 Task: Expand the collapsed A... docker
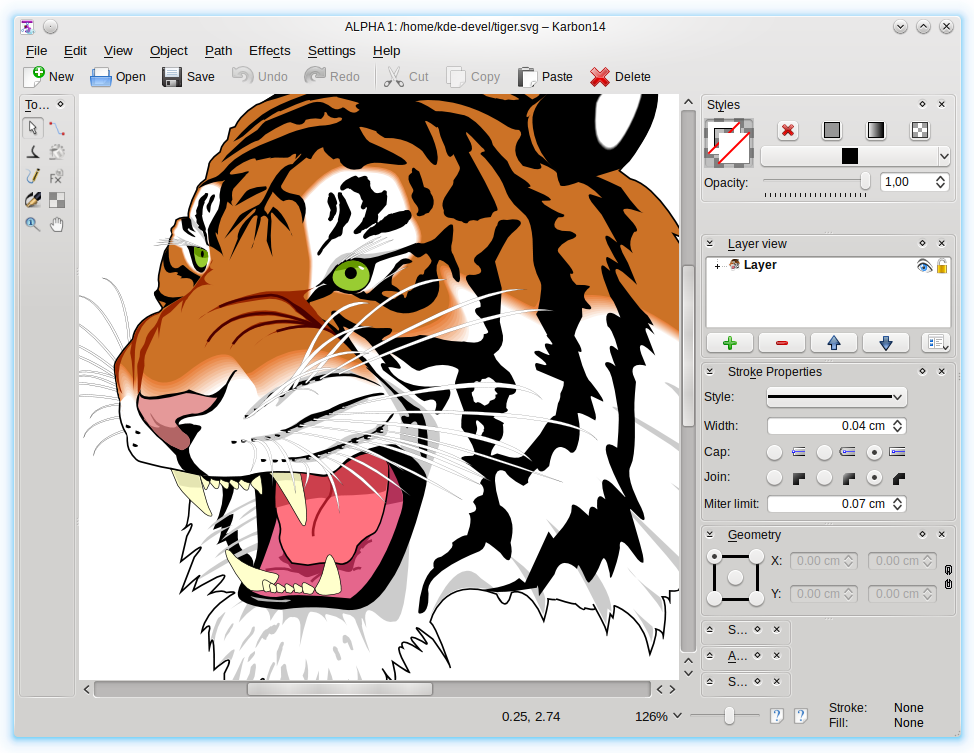click(x=710, y=655)
